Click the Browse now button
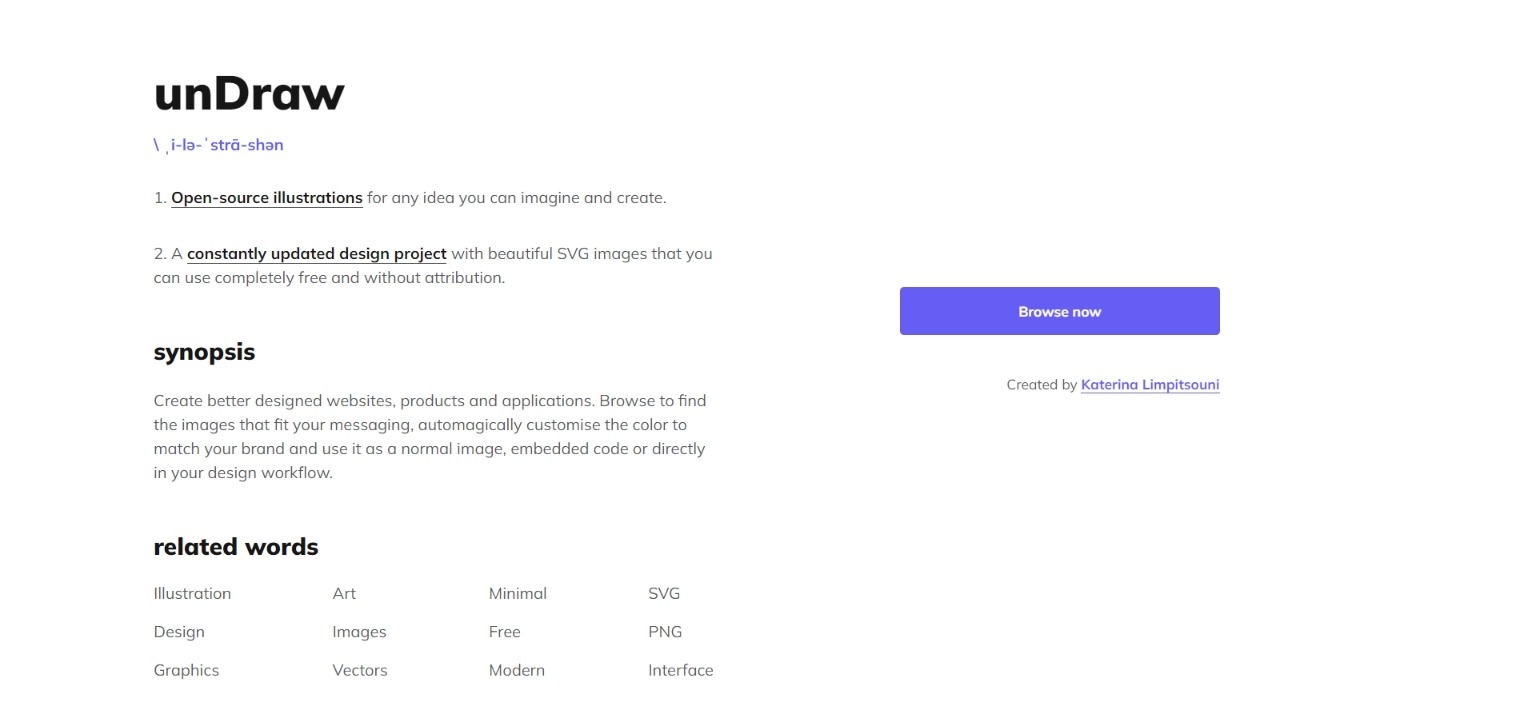 tap(1059, 311)
